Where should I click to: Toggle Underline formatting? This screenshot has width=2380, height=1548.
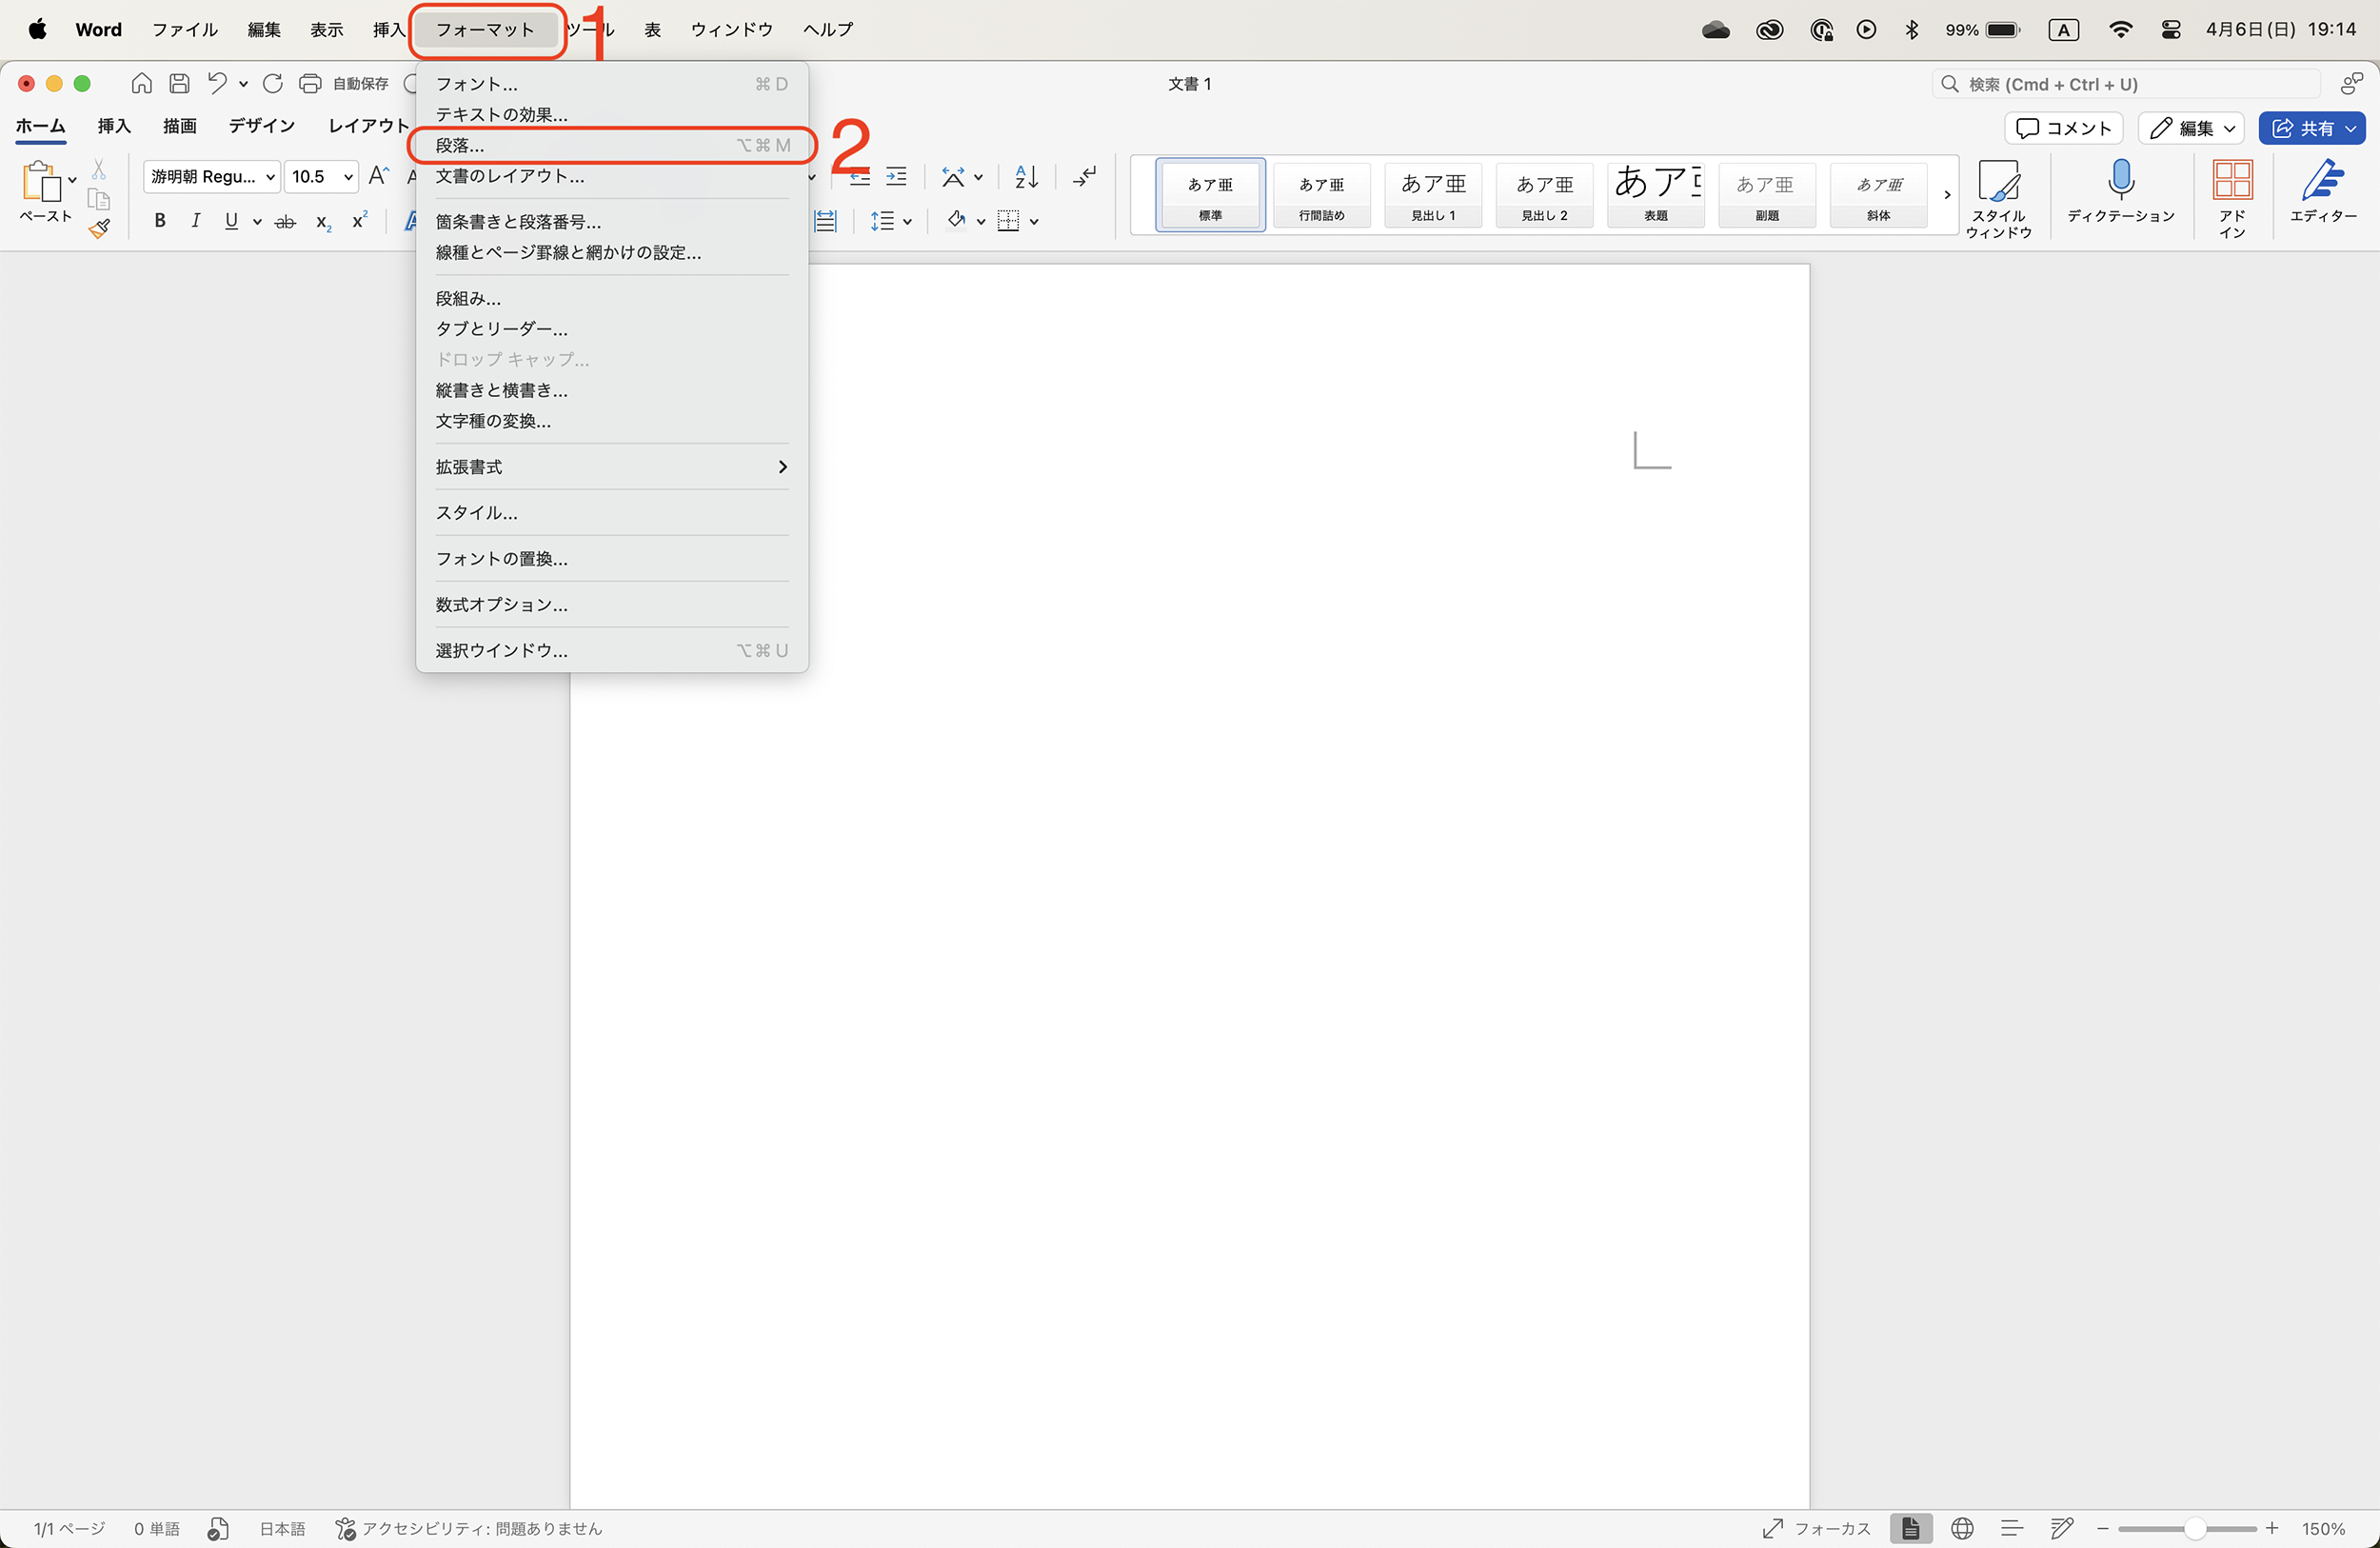pyautogui.click(x=232, y=221)
